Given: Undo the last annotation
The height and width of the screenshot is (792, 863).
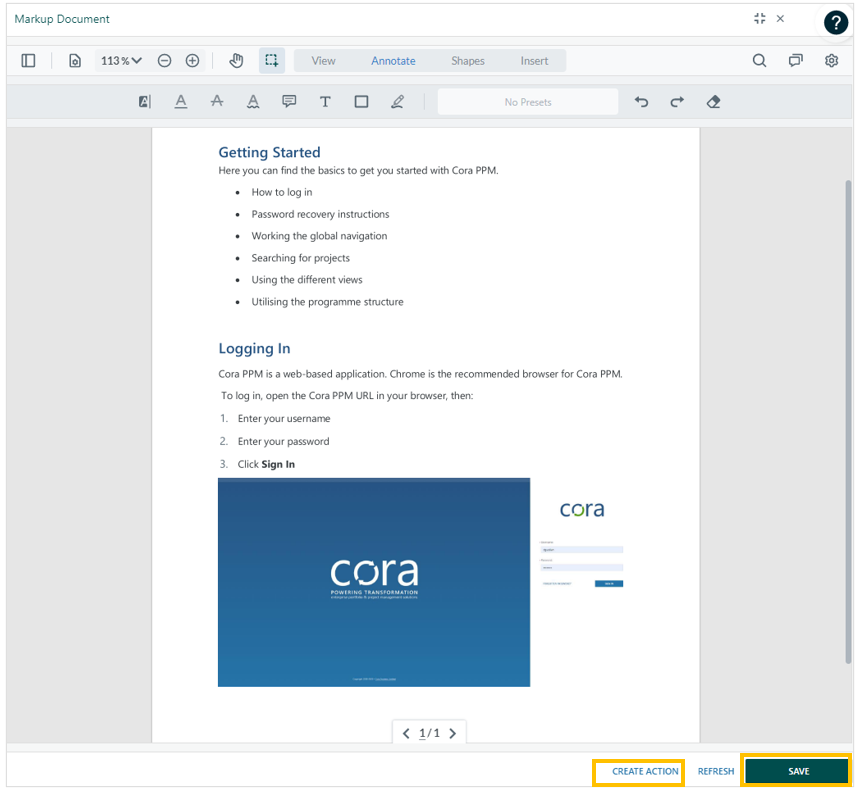Looking at the screenshot, I should tap(641, 102).
